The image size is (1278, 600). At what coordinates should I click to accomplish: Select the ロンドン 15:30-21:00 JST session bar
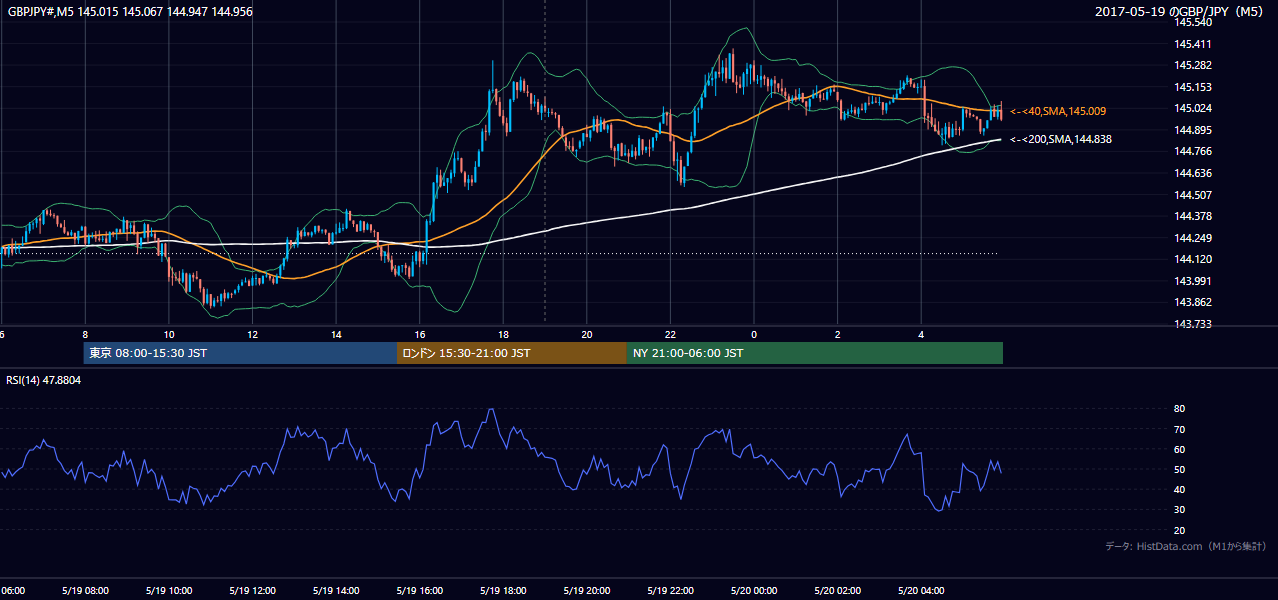click(x=512, y=353)
